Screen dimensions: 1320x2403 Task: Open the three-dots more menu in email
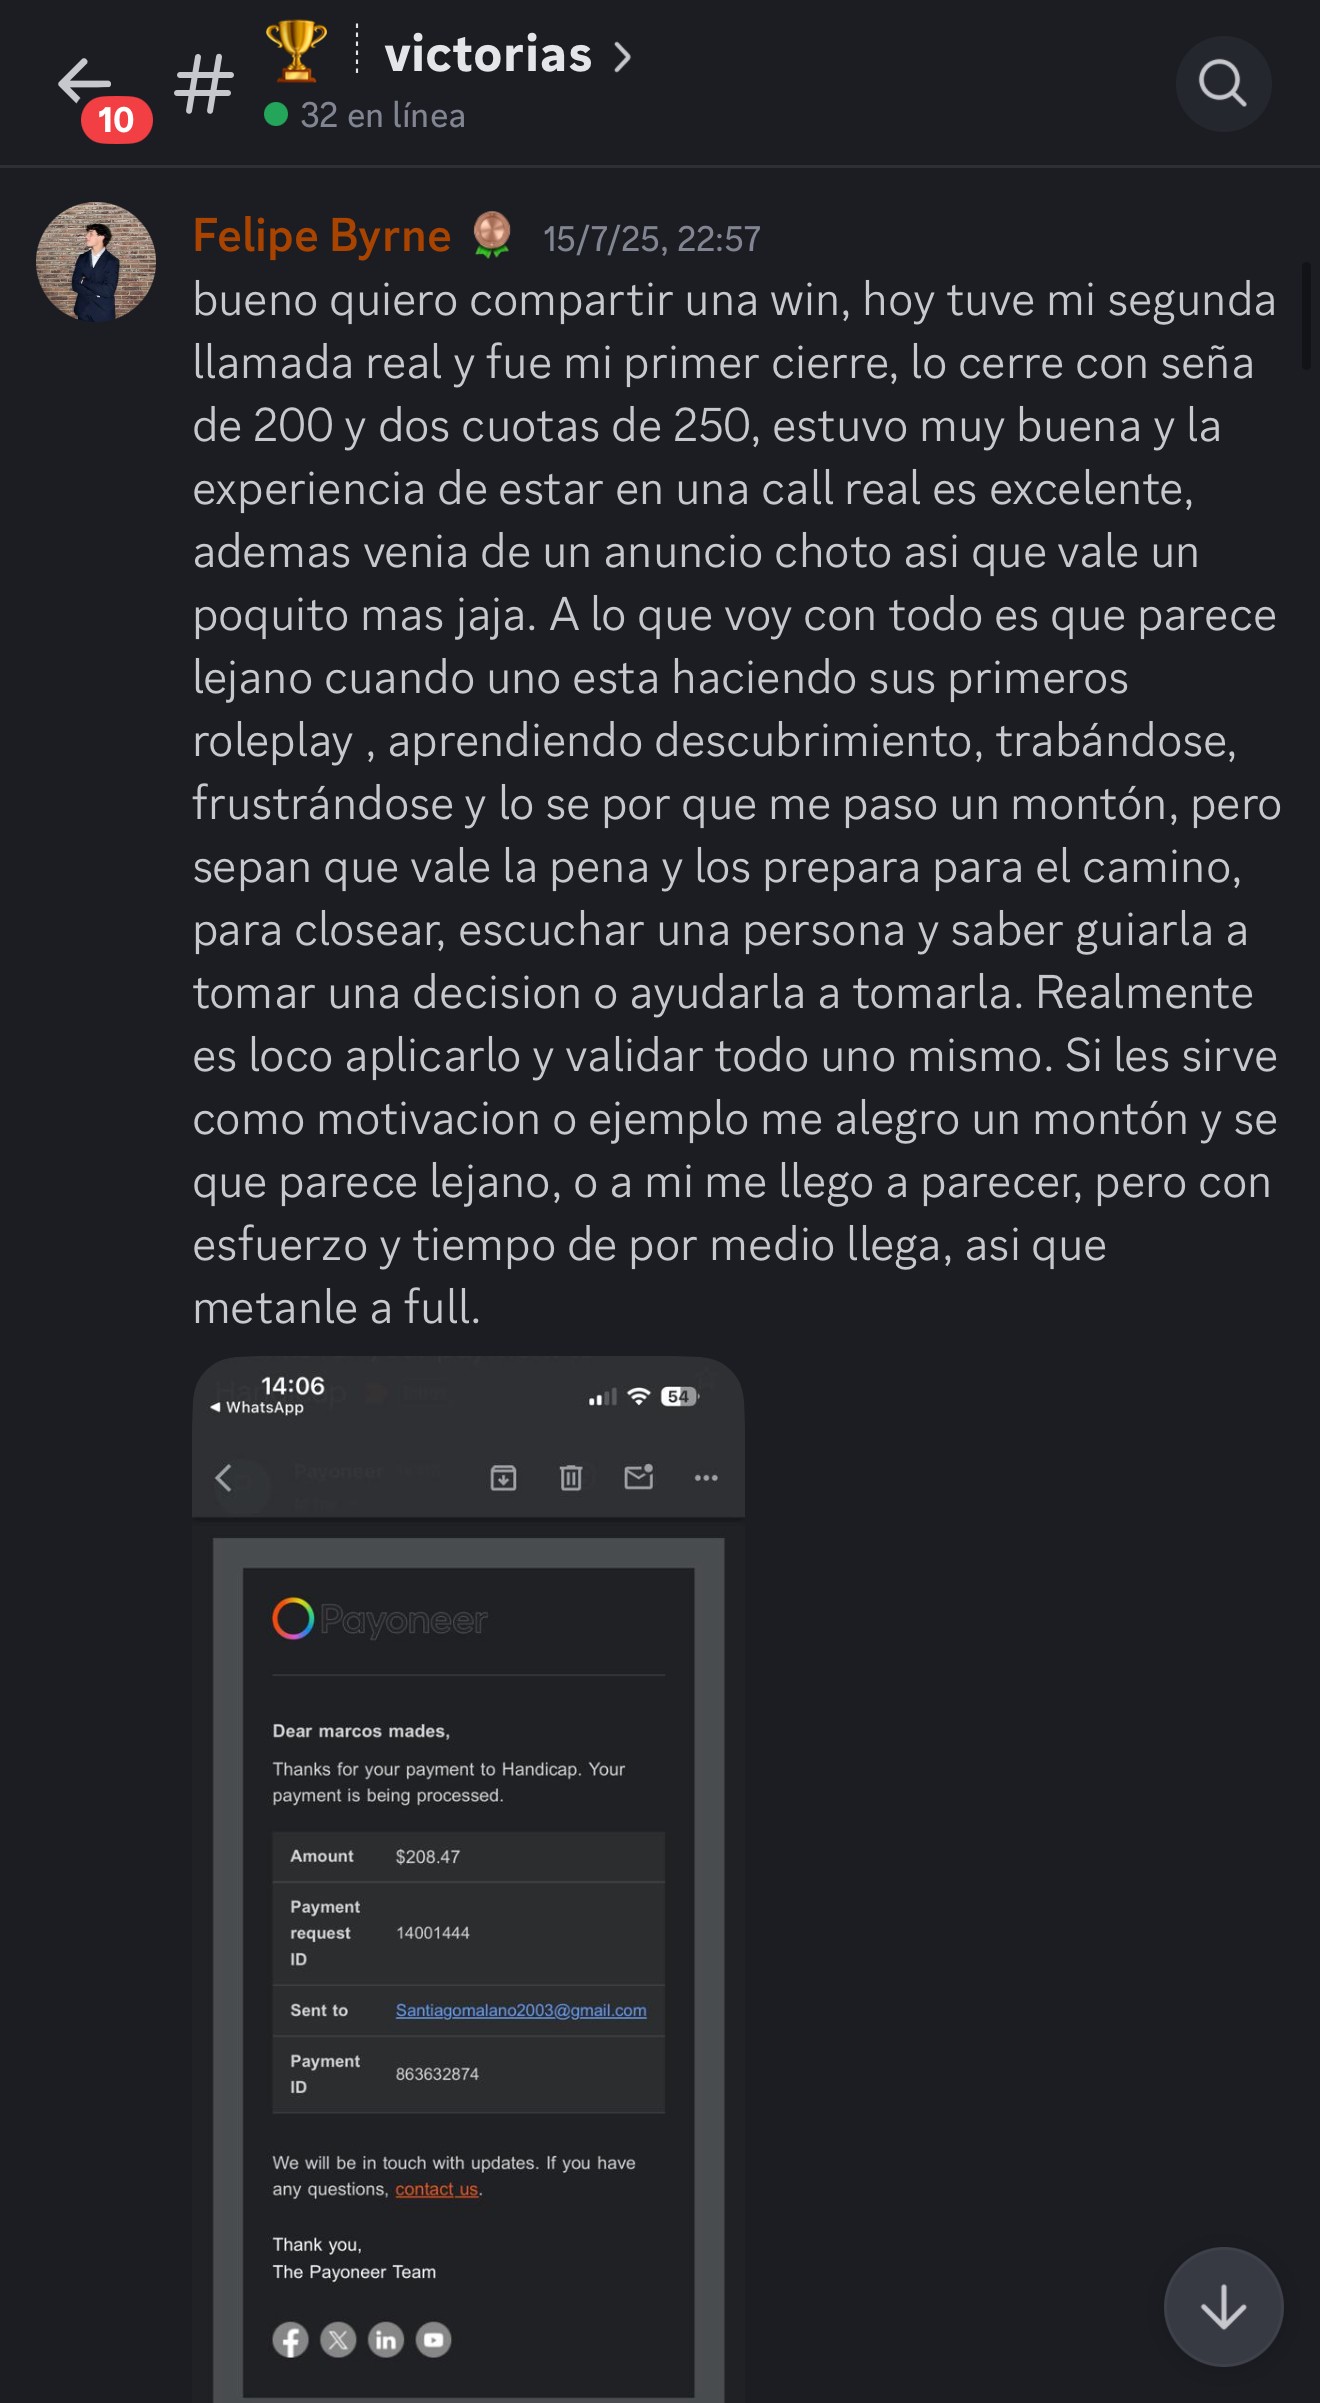pyautogui.click(x=706, y=1477)
